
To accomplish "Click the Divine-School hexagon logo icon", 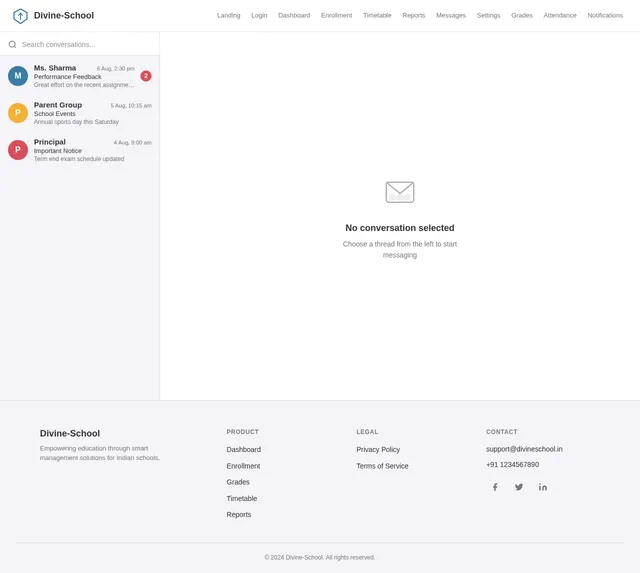I will click(x=20, y=16).
